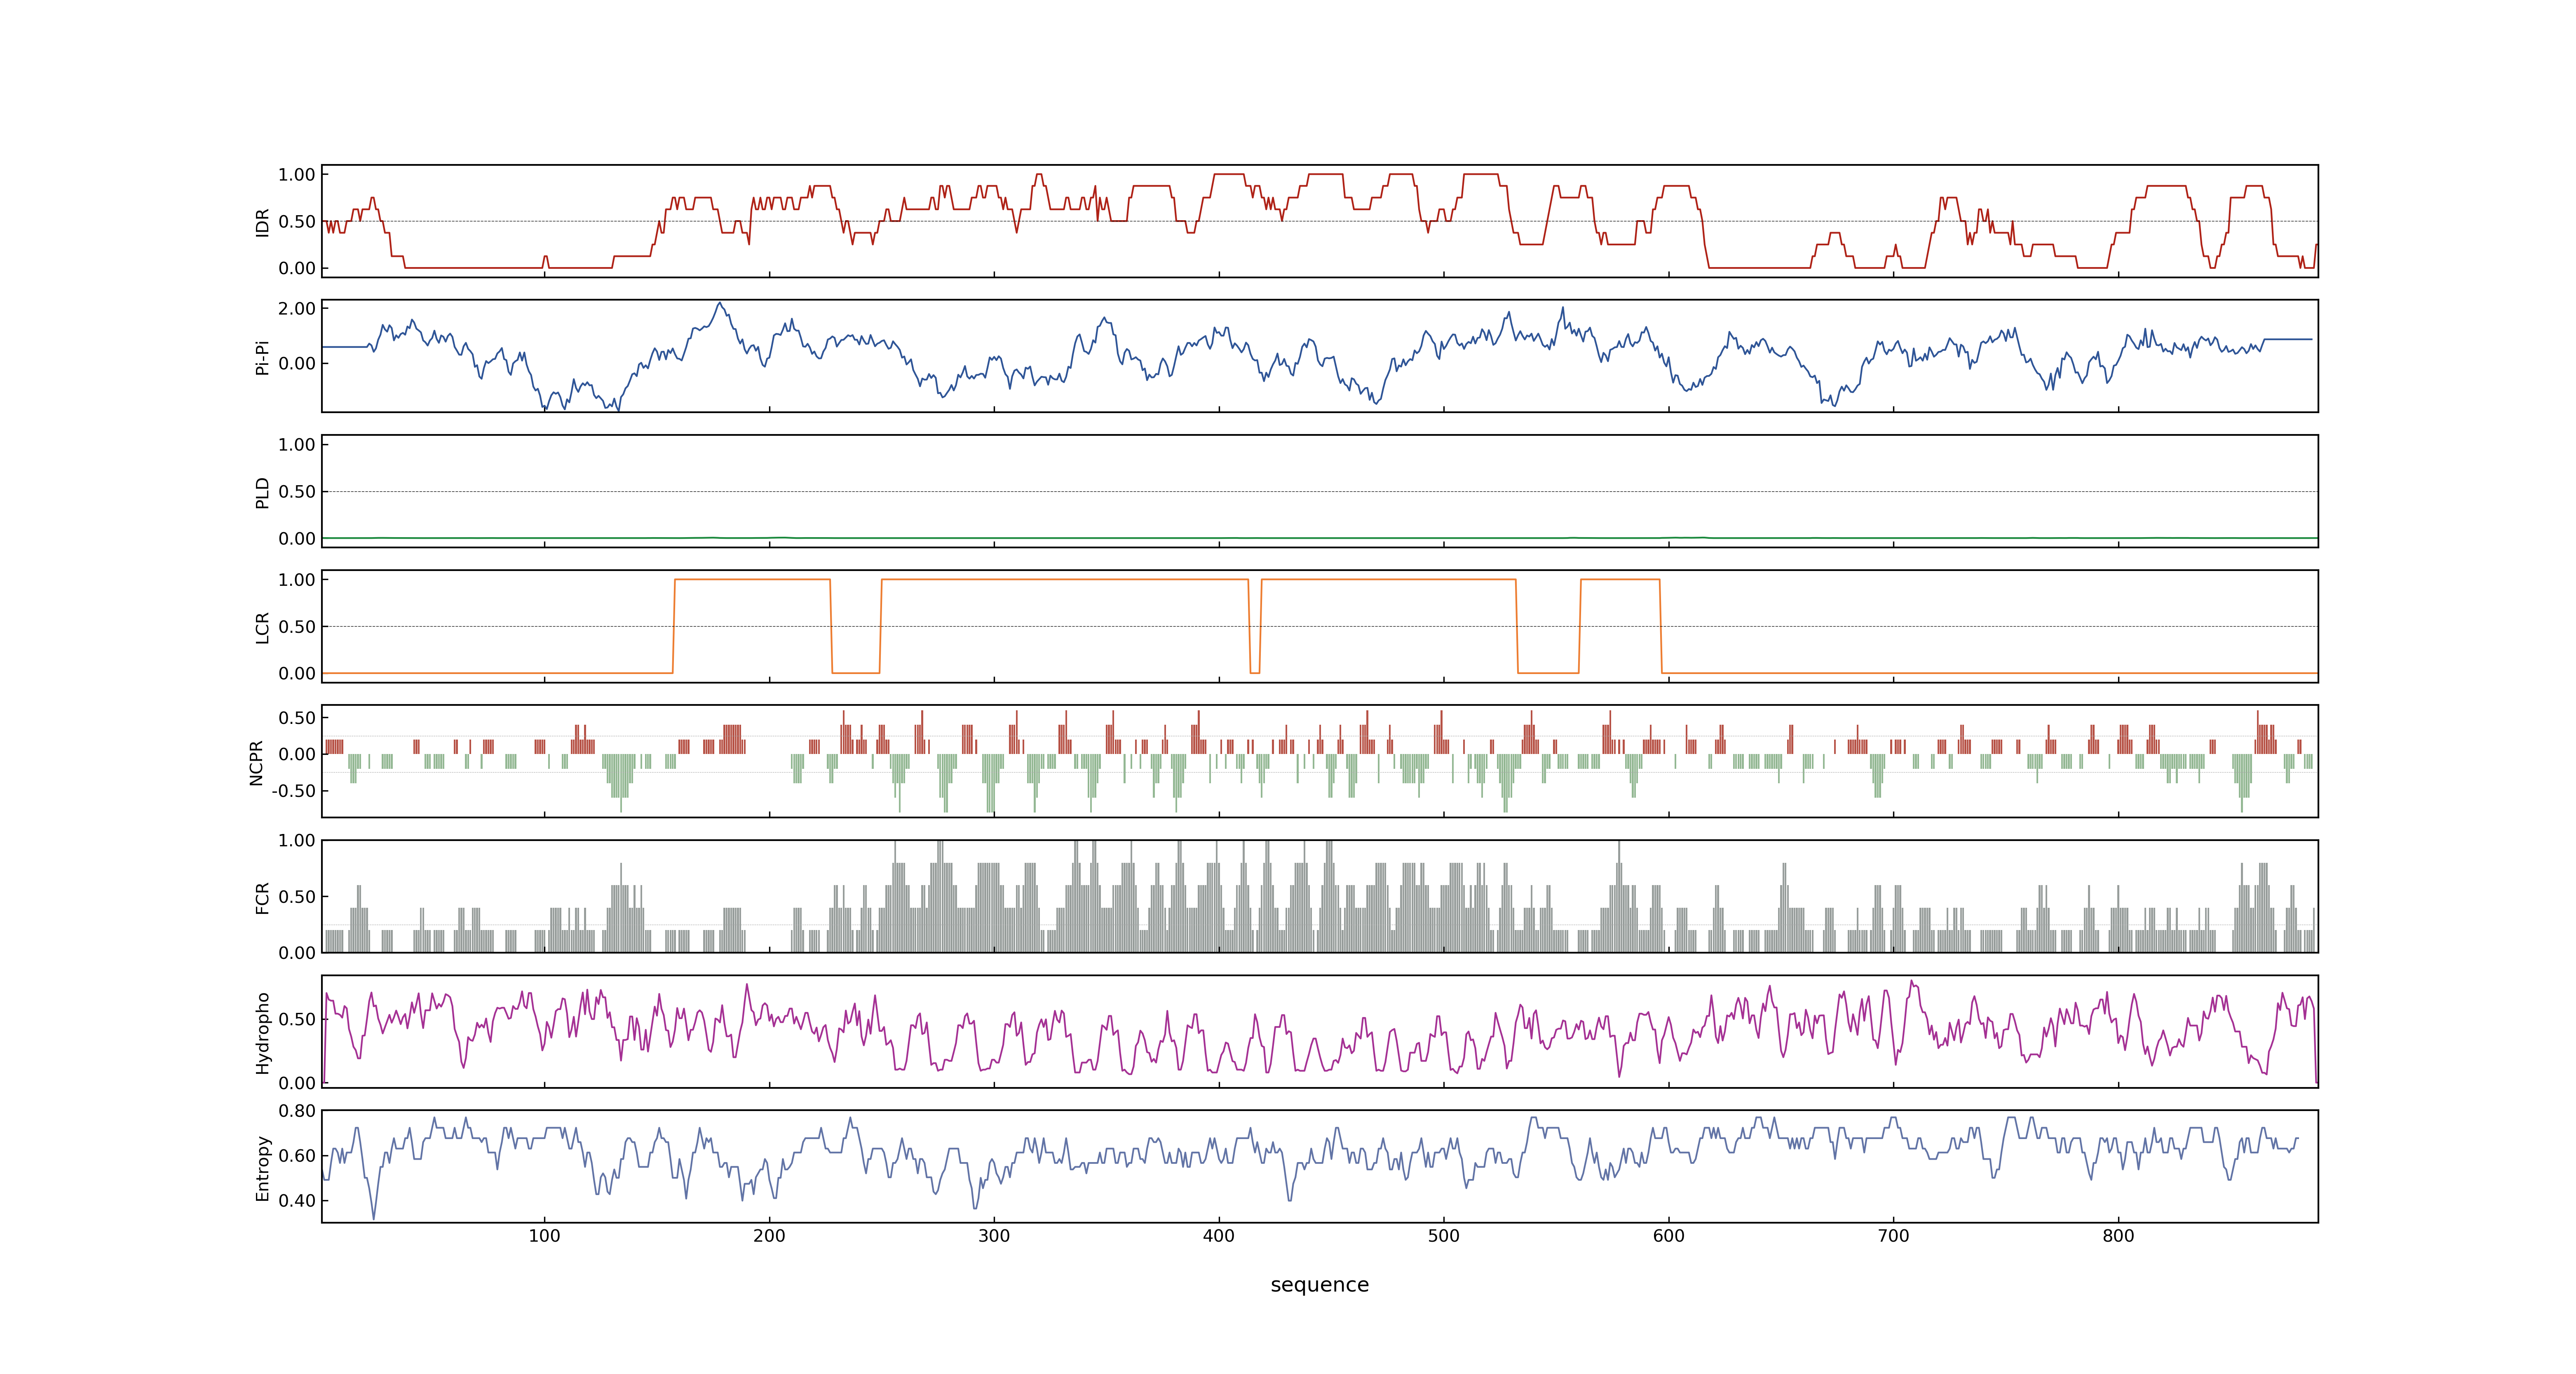
Task: Click x-axis tick label 700
Action: click(1894, 1236)
